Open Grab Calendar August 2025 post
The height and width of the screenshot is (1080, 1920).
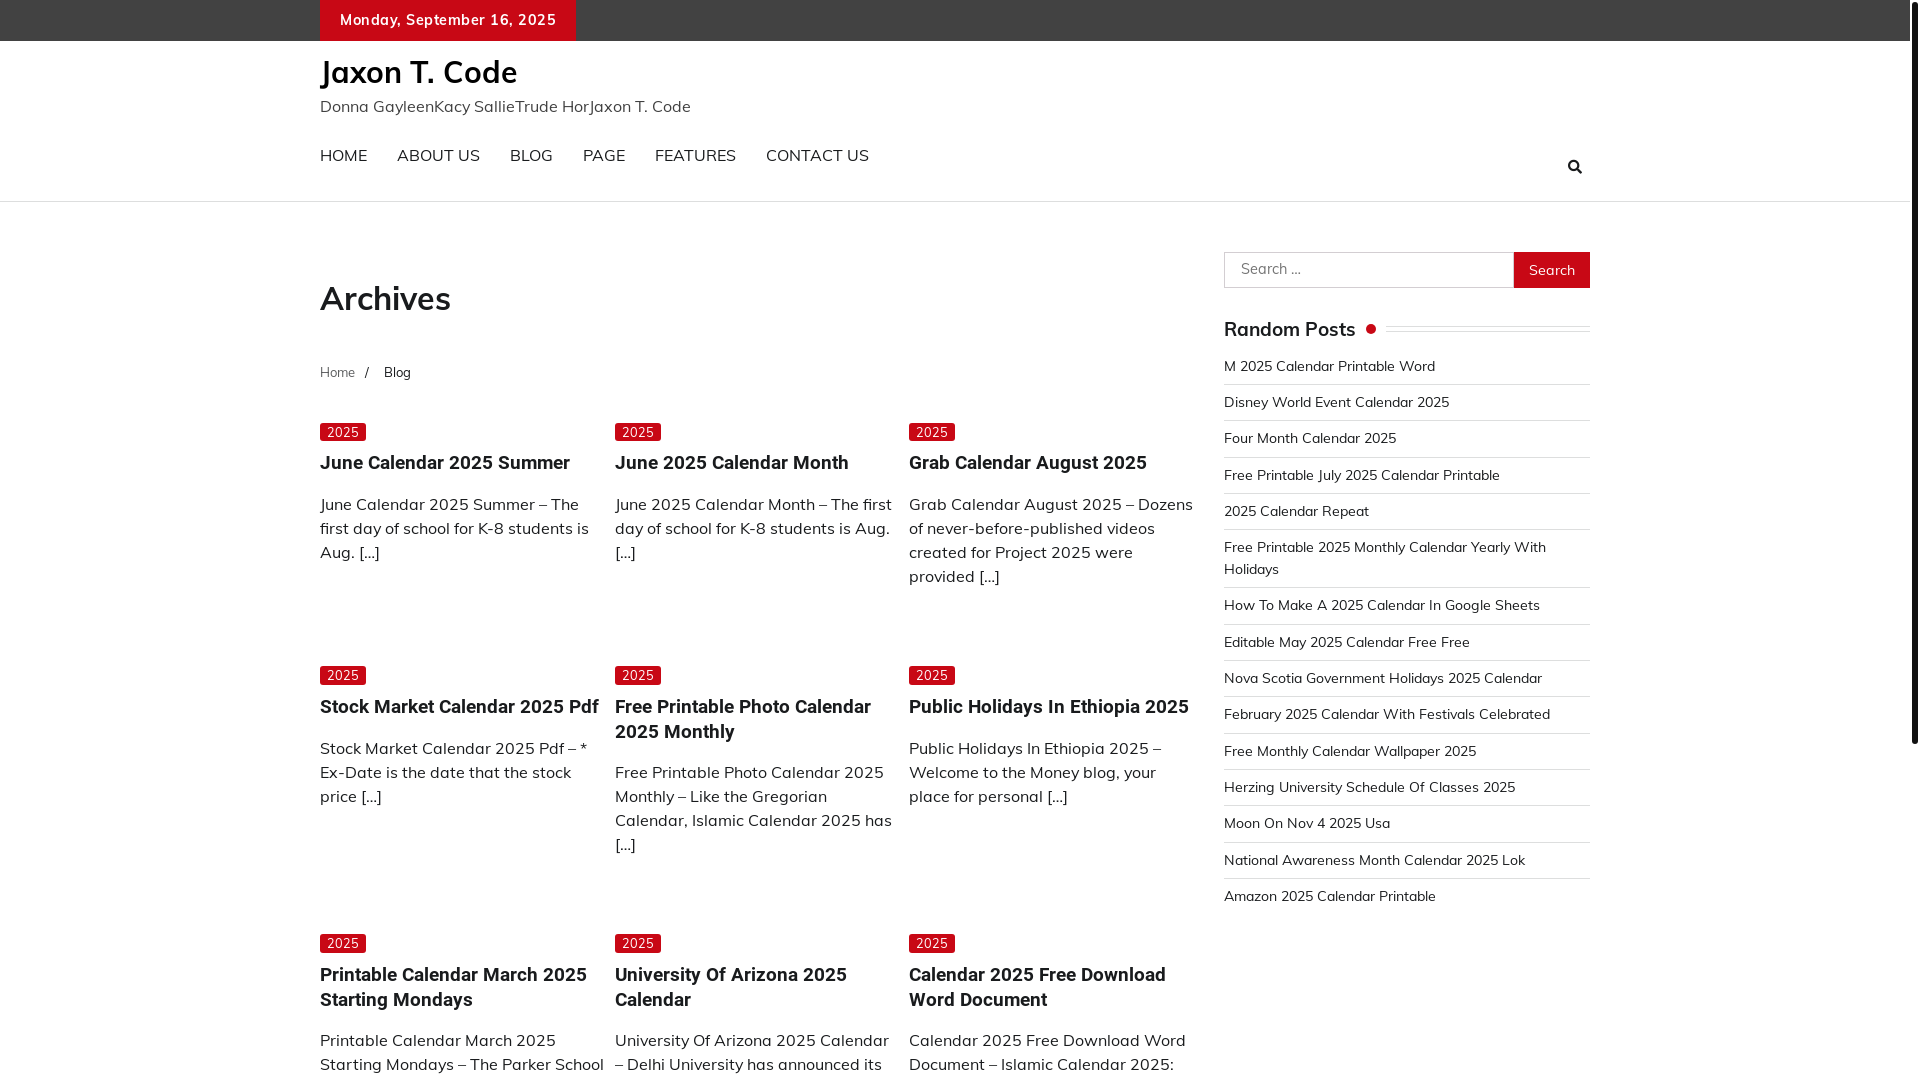point(1027,463)
